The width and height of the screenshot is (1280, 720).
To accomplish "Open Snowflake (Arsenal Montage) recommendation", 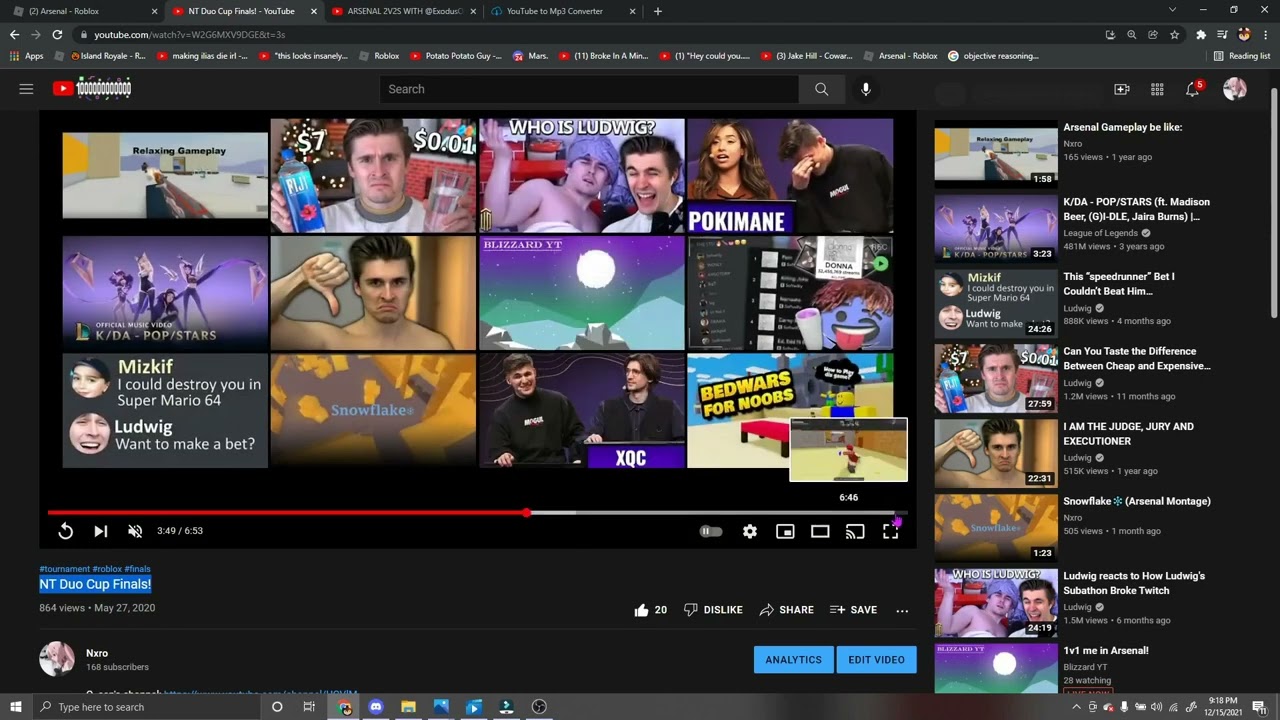I will click(1137, 501).
